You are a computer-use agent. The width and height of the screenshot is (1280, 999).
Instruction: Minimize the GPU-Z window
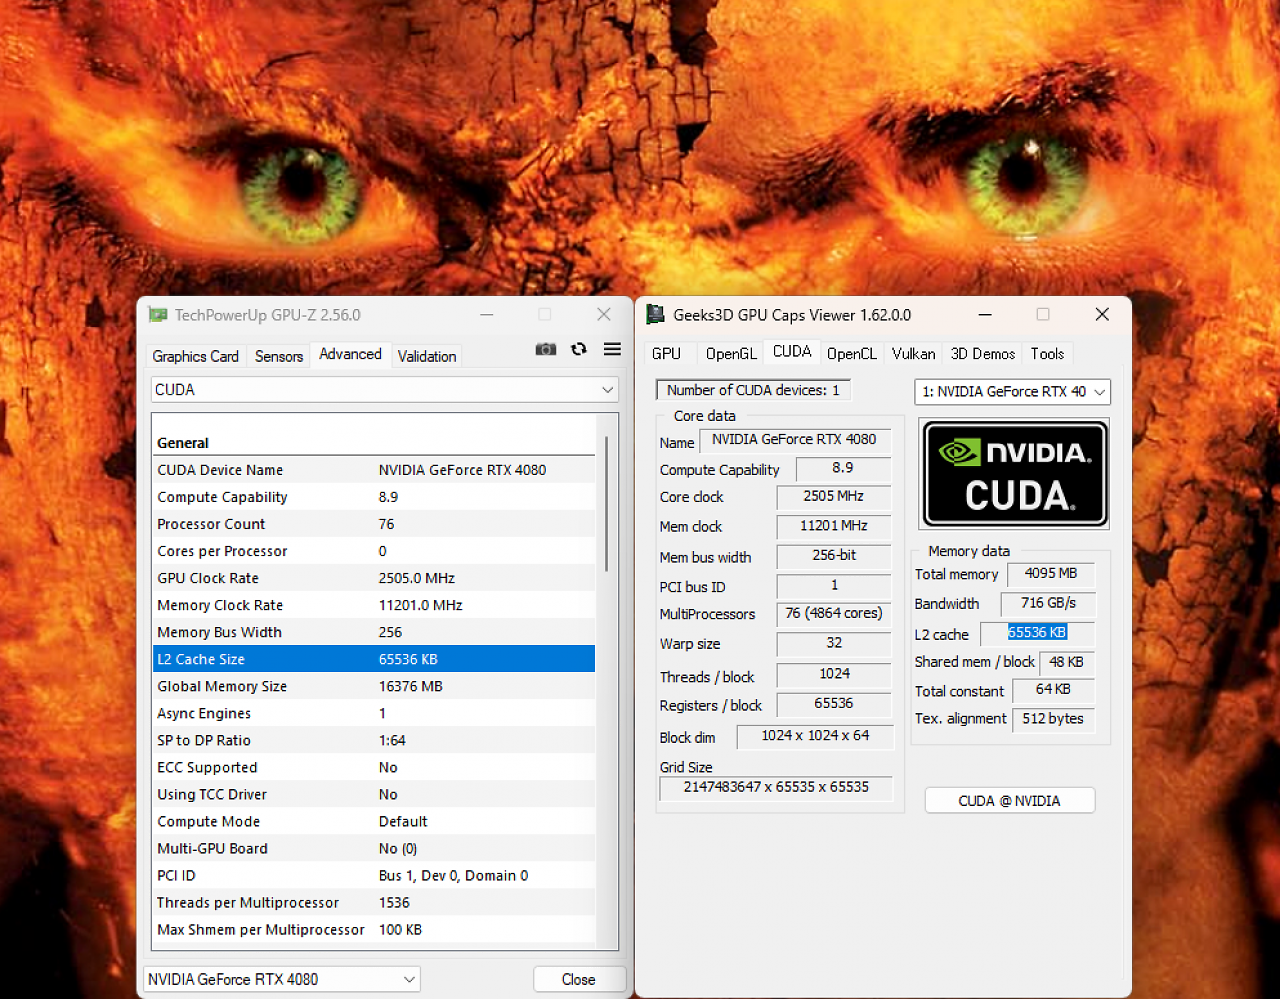[487, 314]
